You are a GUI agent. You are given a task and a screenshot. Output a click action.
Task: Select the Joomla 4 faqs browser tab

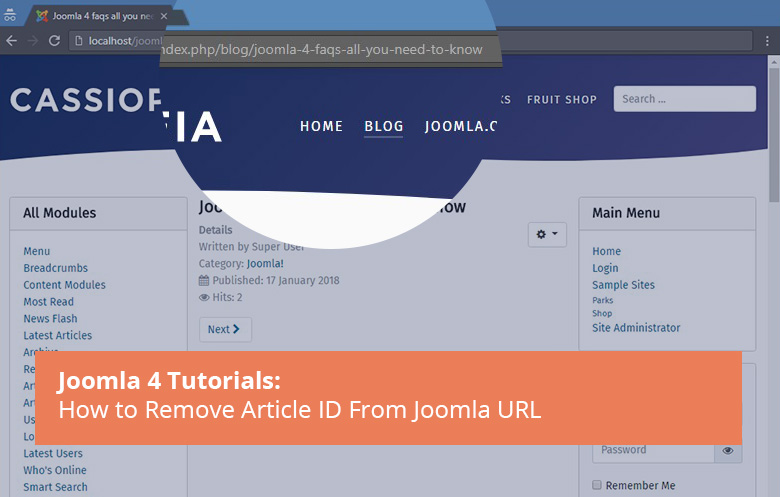[x=103, y=16]
